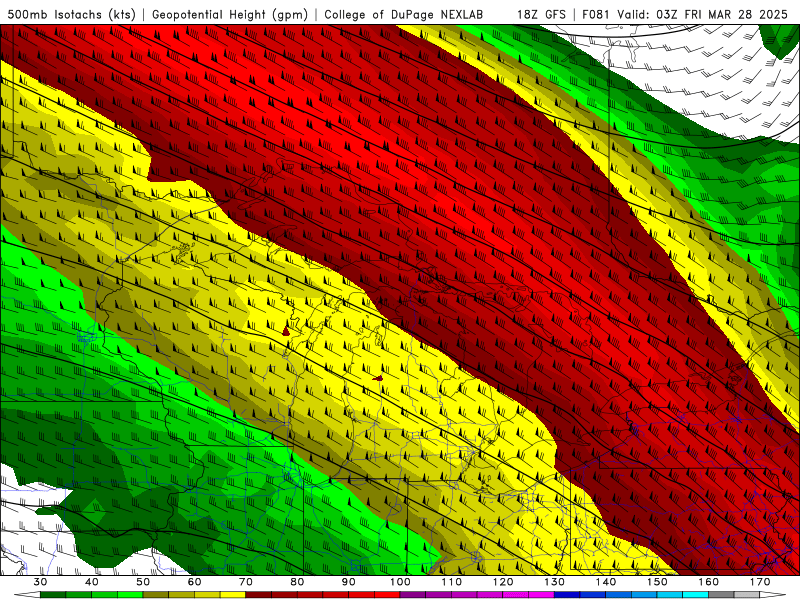Image resolution: width=800 pixels, height=600 pixels.
Task: Click the legend label "80"
Action: tap(297, 582)
